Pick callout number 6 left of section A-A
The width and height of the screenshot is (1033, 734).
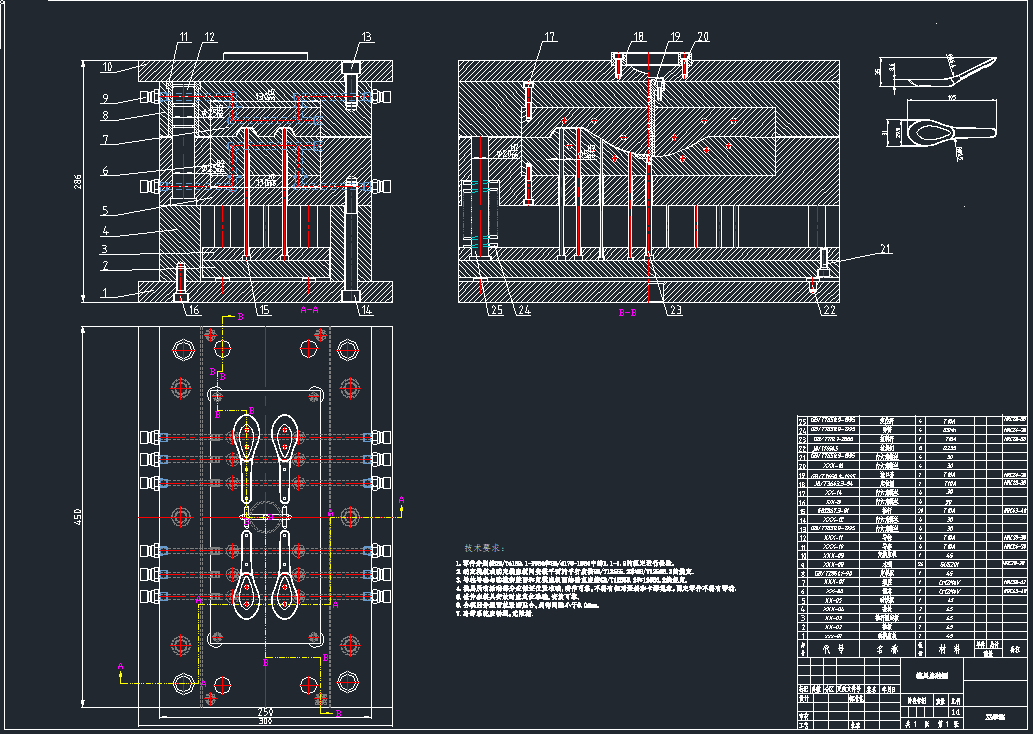pyautogui.click(x=105, y=171)
